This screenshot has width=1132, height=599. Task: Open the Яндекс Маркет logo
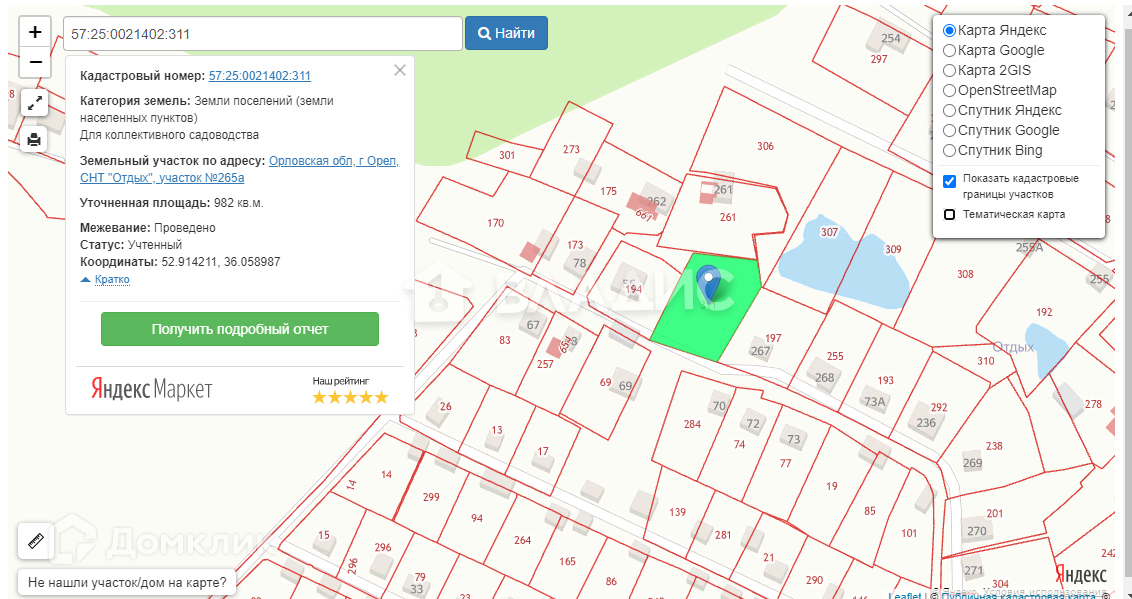pyautogui.click(x=152, y=390)
